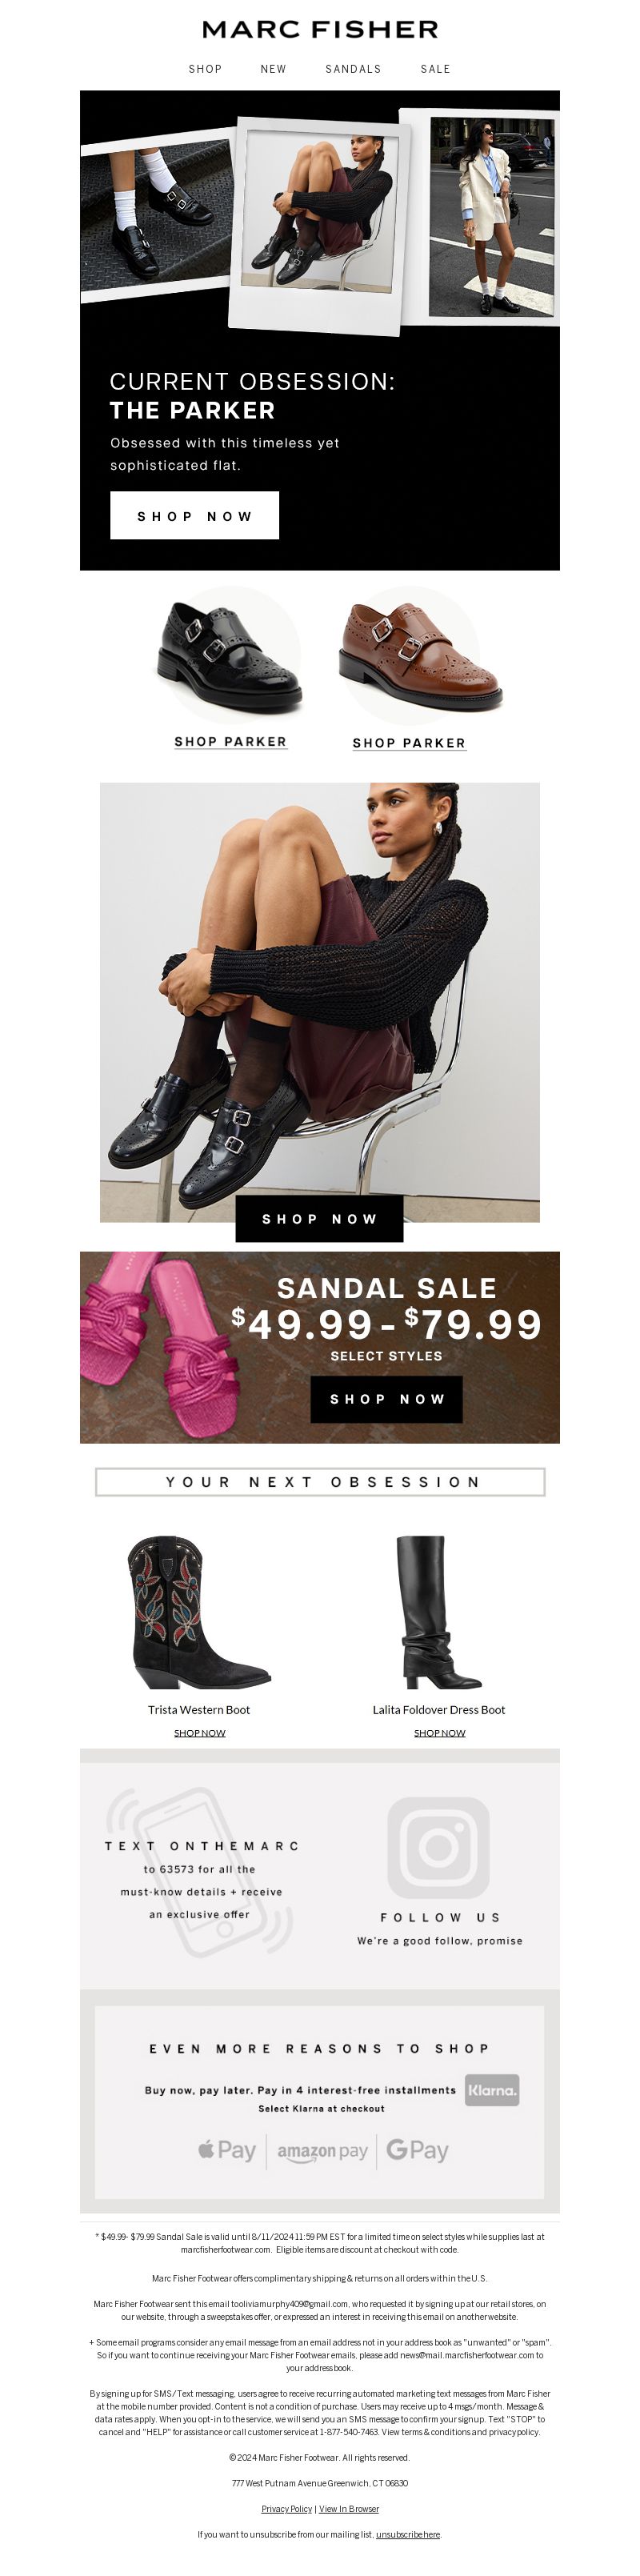Click the Marc Fisher logo header
Image resolution: width=640 pixels, height=2576 pixels.
pos(320,29)
